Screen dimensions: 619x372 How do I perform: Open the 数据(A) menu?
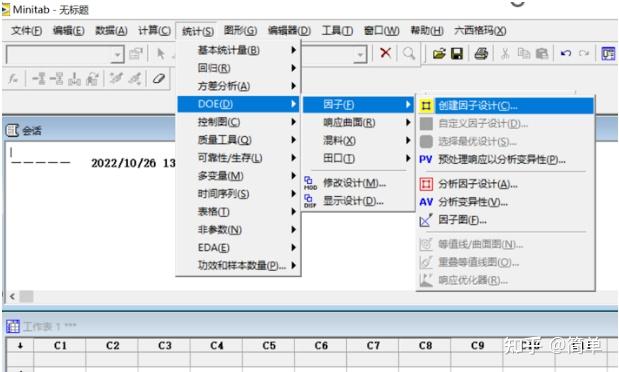click(111, 30)
